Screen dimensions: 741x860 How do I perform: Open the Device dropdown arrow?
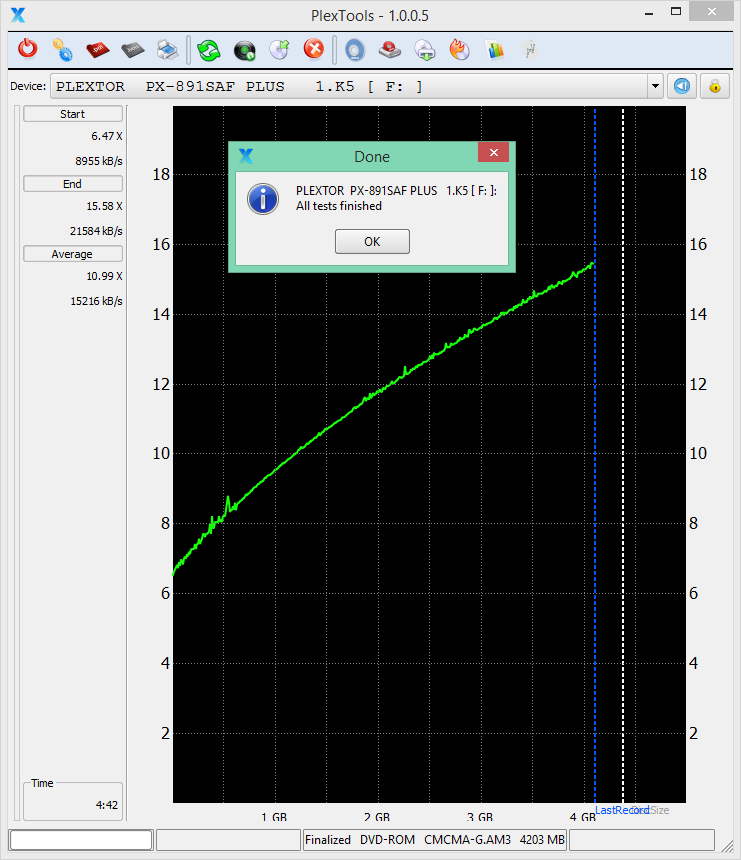[x=655, y=86]
